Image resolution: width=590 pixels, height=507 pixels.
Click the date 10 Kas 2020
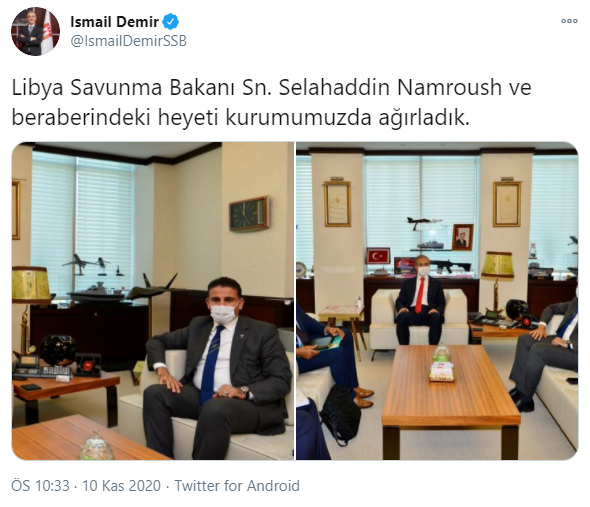point(122,486)
